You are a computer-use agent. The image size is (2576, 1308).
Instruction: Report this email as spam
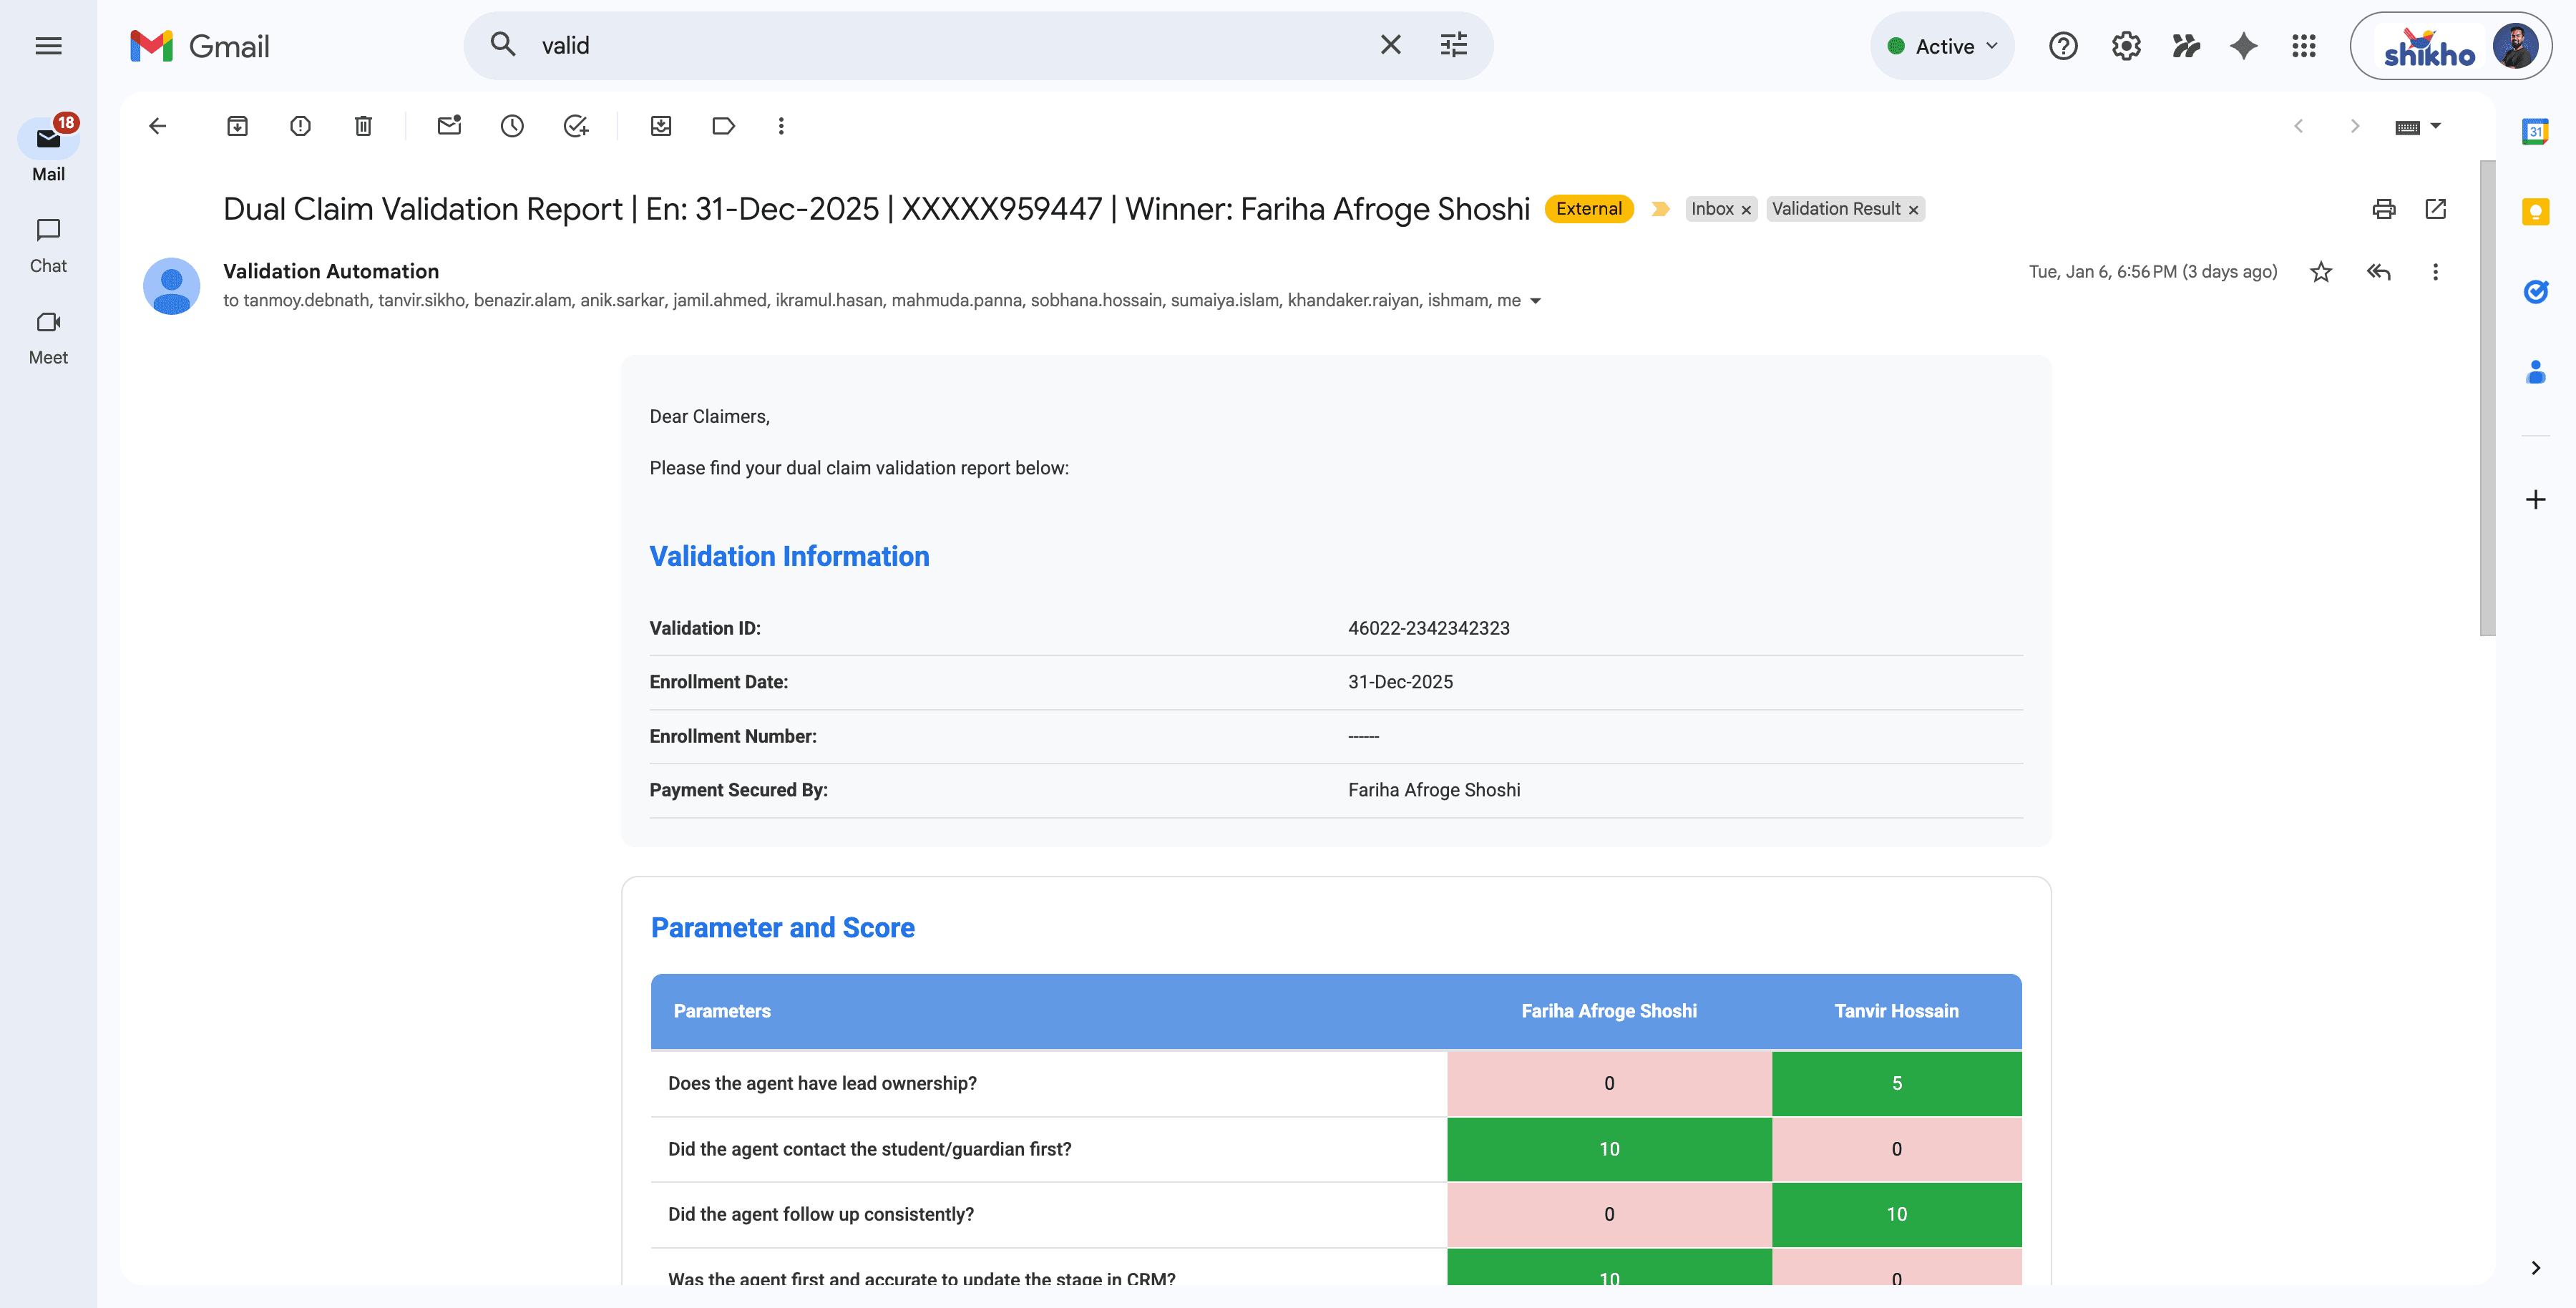[300, 126]
